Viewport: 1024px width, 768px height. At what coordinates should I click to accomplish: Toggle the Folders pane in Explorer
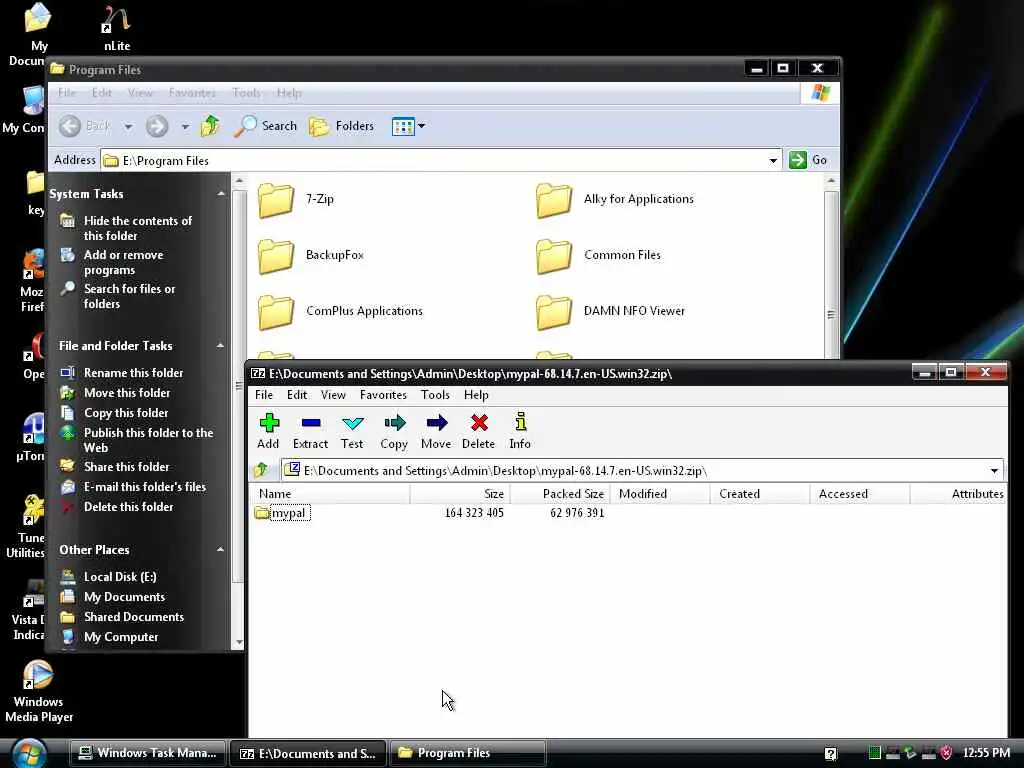341,125
